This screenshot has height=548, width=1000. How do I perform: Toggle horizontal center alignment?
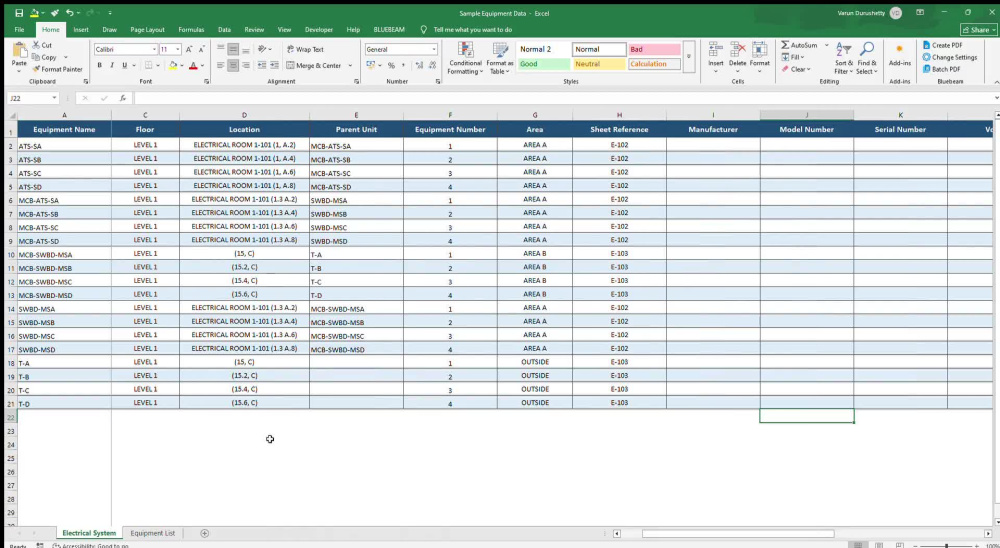click(x=233, y=65)
